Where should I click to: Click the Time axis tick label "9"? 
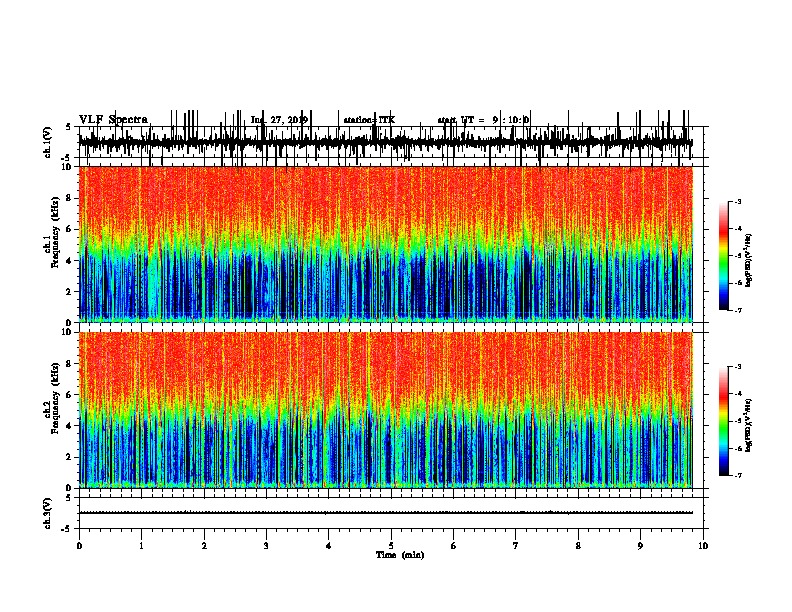pos(640,546)
